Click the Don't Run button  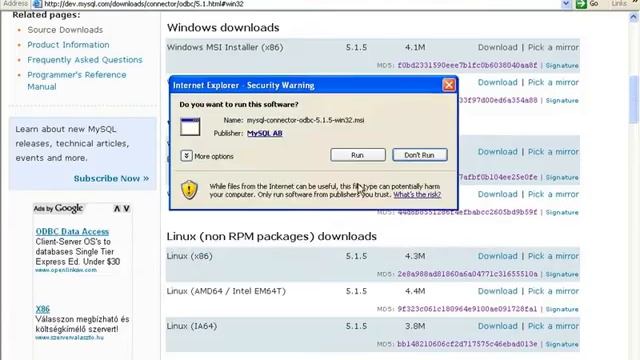click(x=420, y=155)
